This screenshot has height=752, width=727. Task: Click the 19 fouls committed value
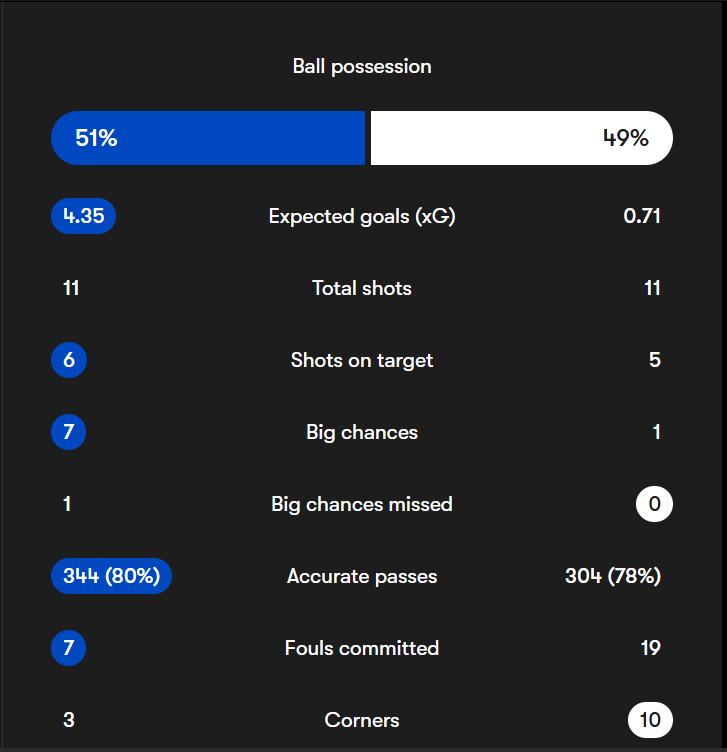(651, 648)
